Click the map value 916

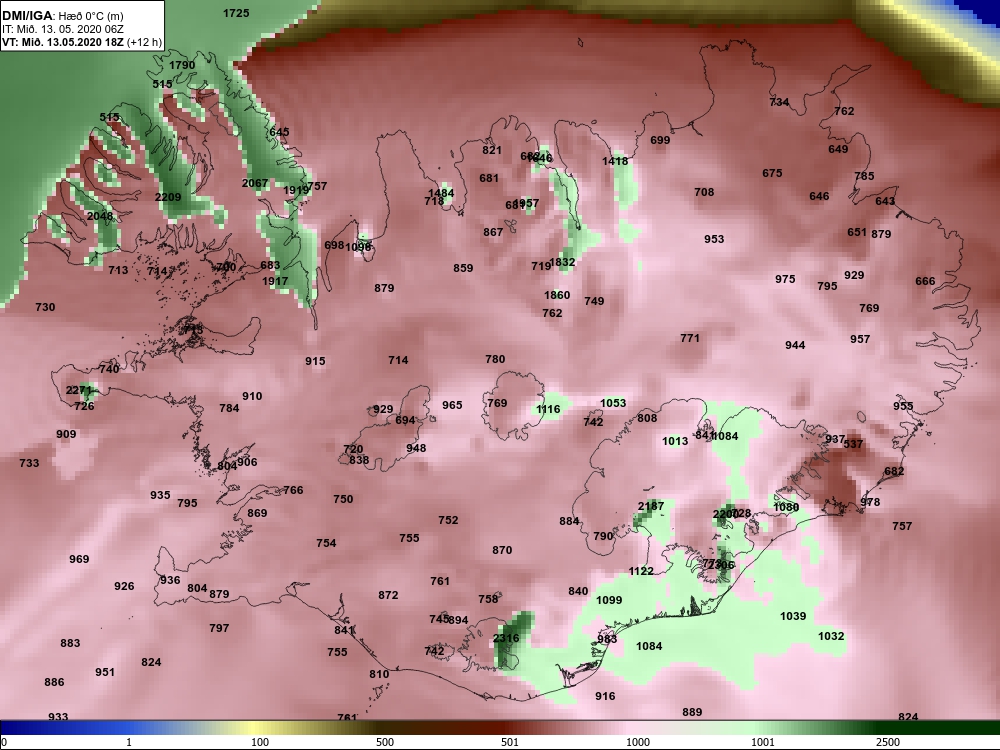click(605, 696)
